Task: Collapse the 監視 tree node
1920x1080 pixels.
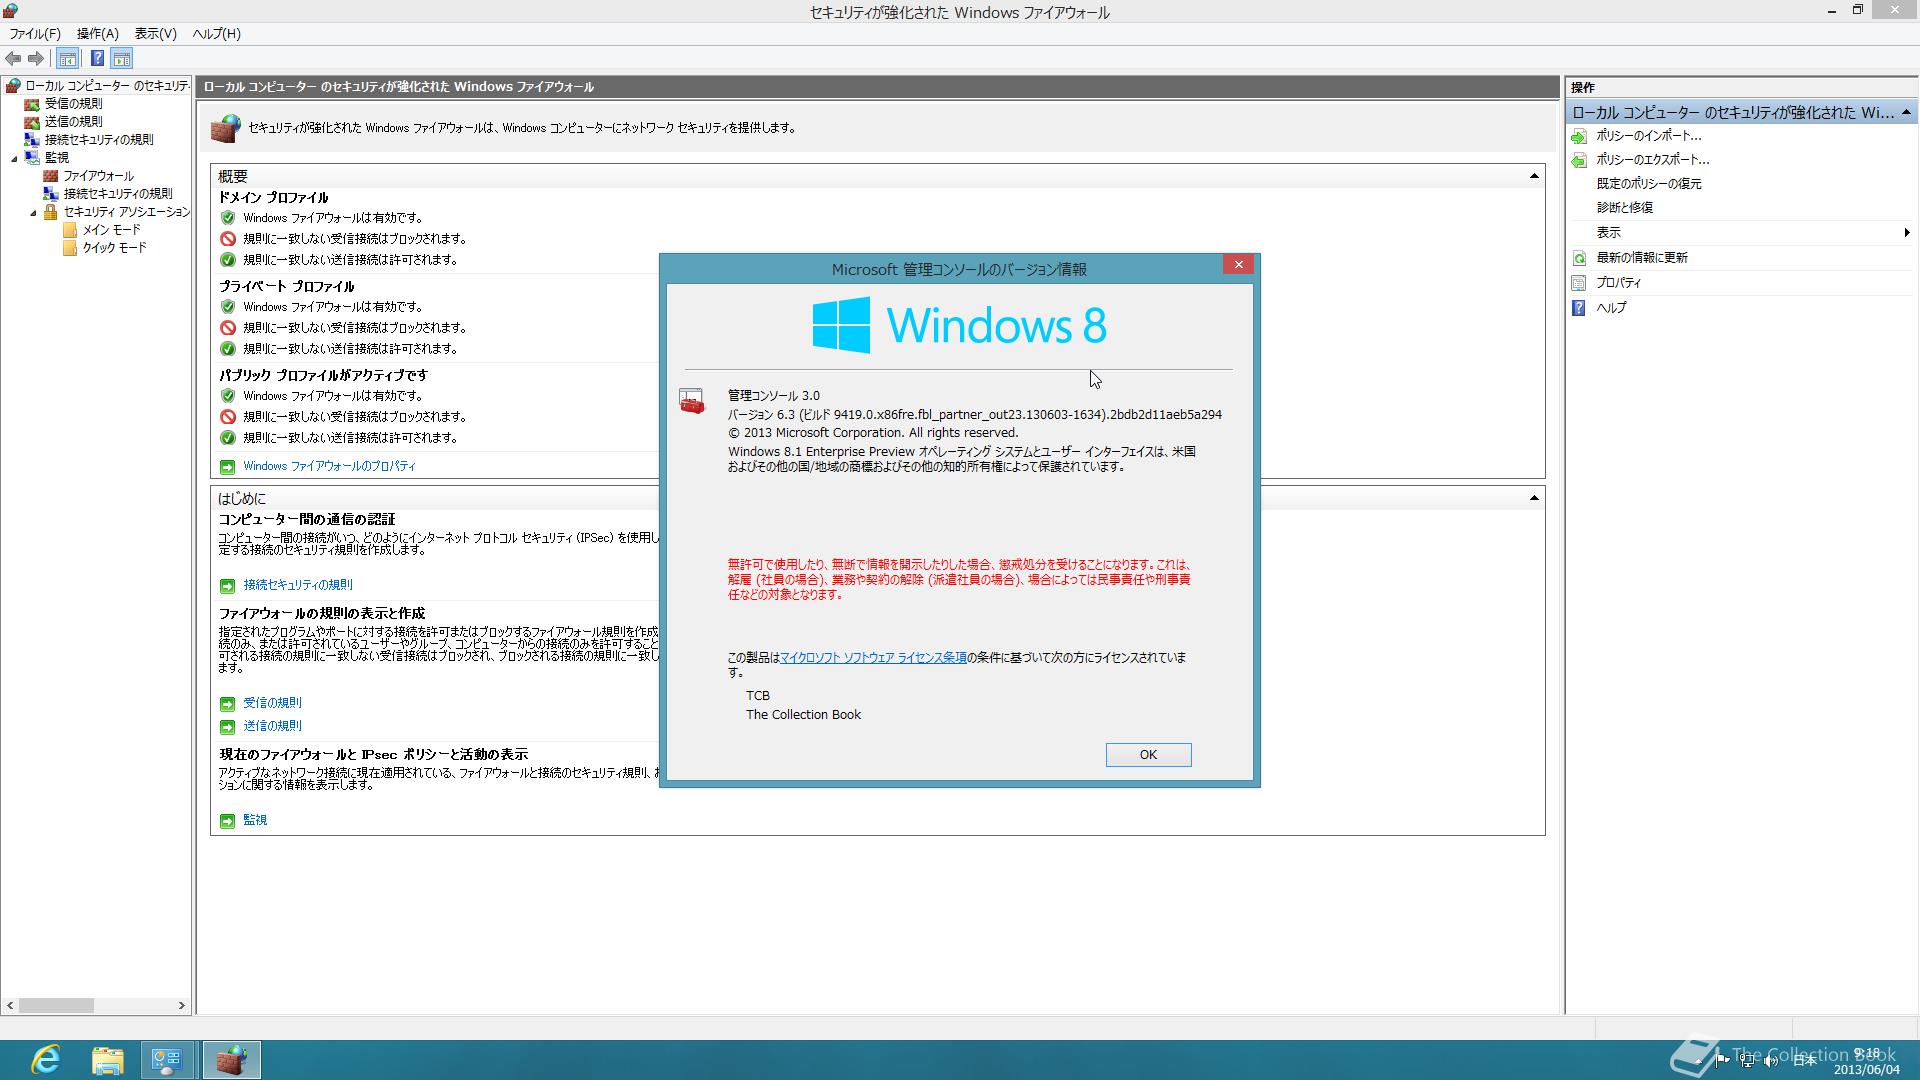Action: tap(15, 158)
